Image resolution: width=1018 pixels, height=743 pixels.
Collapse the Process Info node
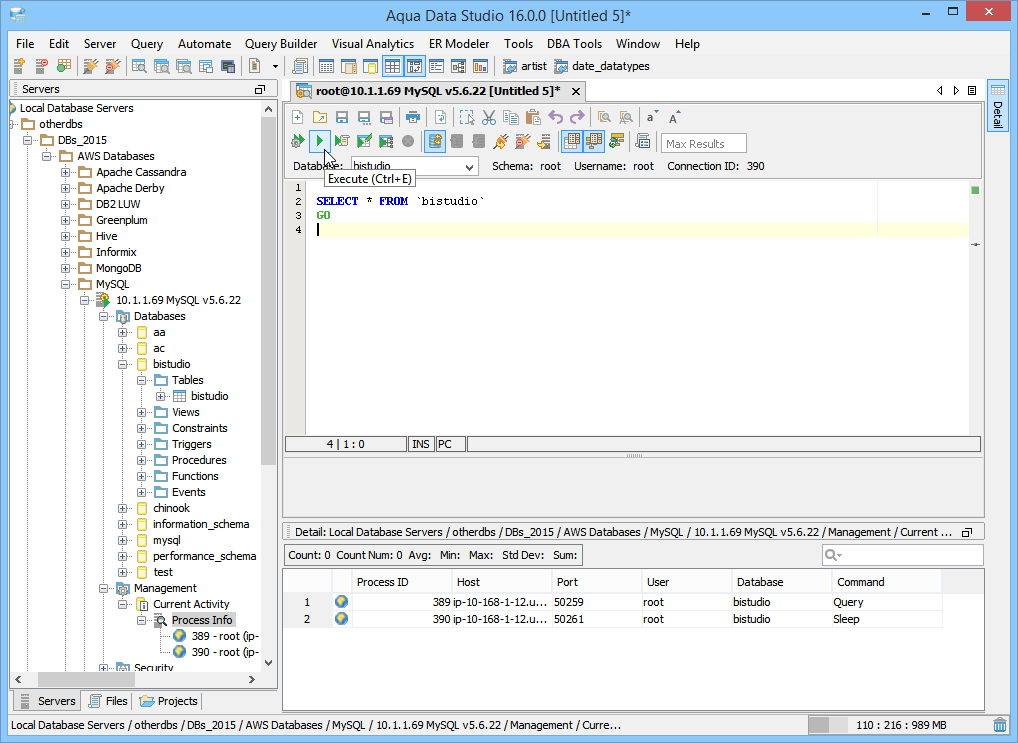[142, 620]
